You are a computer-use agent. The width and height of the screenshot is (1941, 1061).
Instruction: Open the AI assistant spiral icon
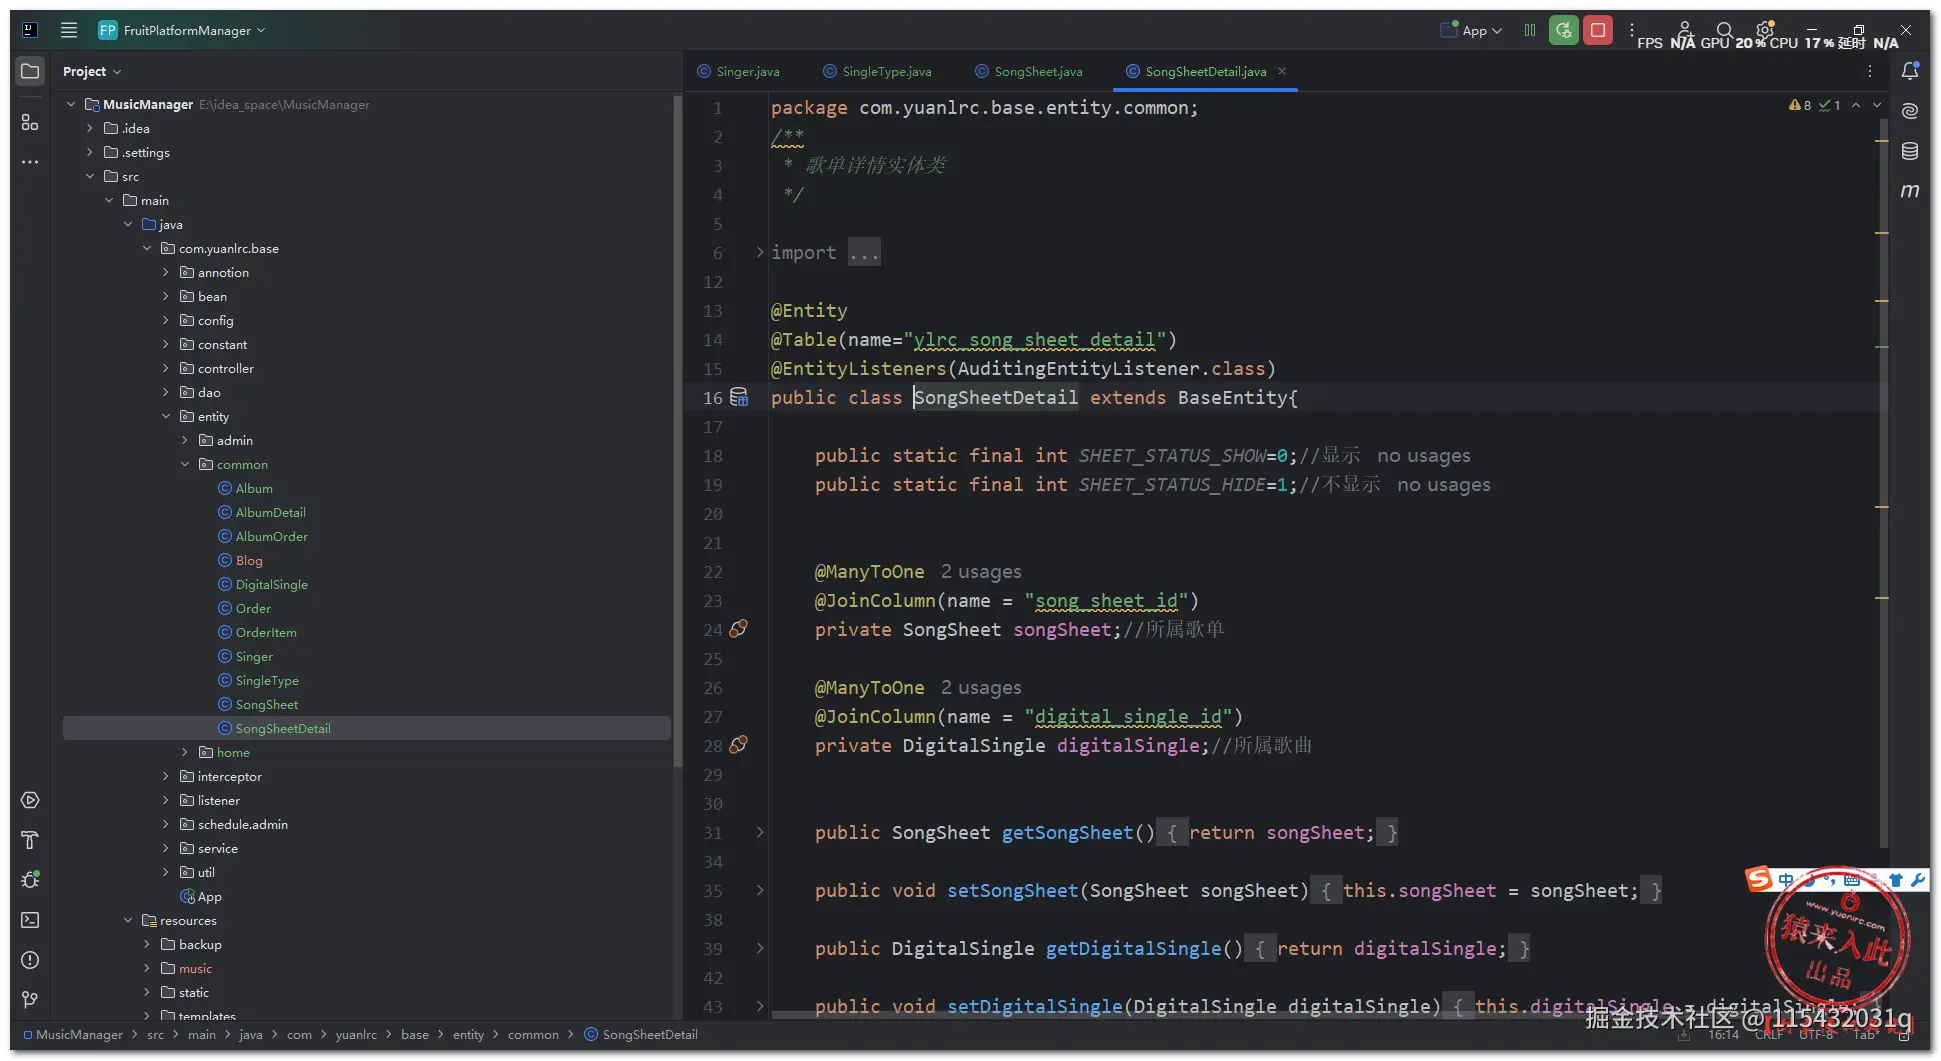coord(1910,110)
